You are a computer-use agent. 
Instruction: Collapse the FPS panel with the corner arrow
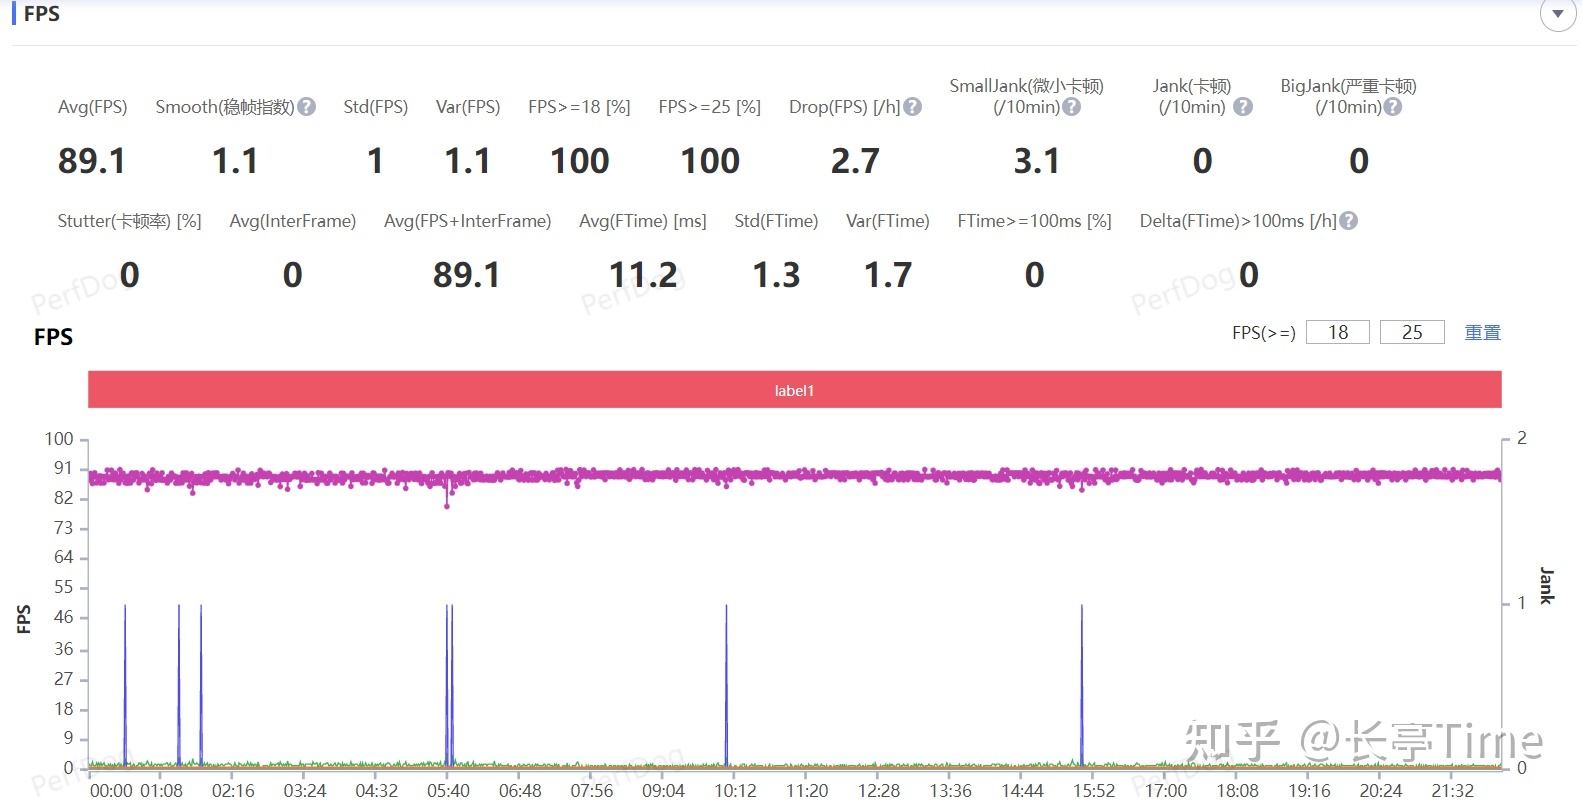coord(1557,15)
